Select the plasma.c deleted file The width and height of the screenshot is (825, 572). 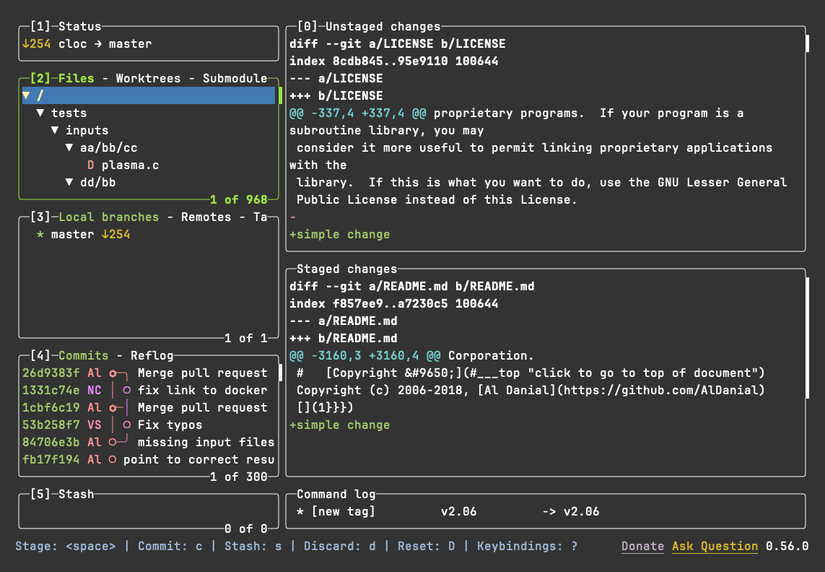pos(148,165)
